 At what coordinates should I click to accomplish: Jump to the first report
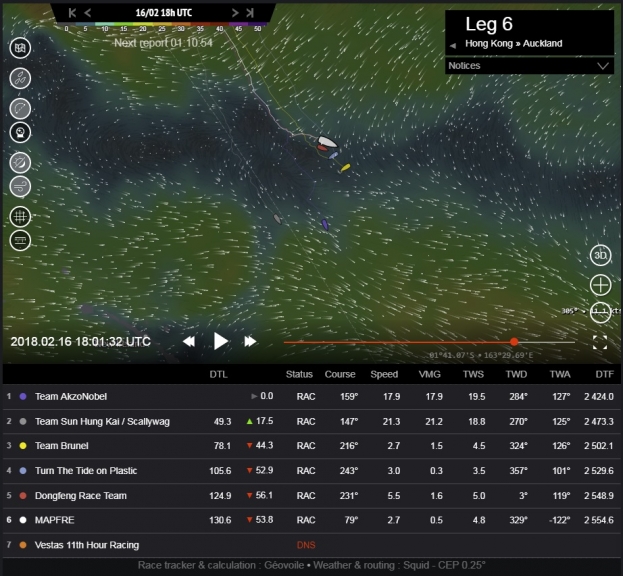click(72, 13)
